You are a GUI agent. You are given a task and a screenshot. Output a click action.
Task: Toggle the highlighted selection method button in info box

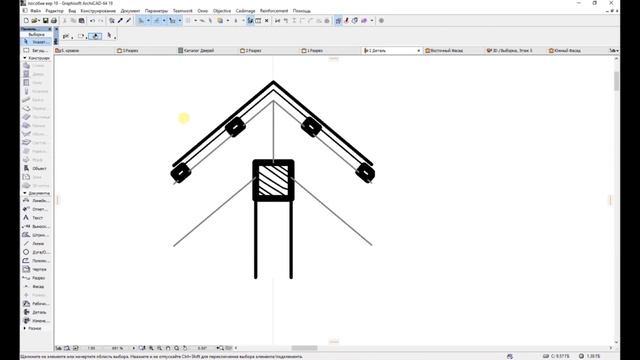(x=95, y=36)
